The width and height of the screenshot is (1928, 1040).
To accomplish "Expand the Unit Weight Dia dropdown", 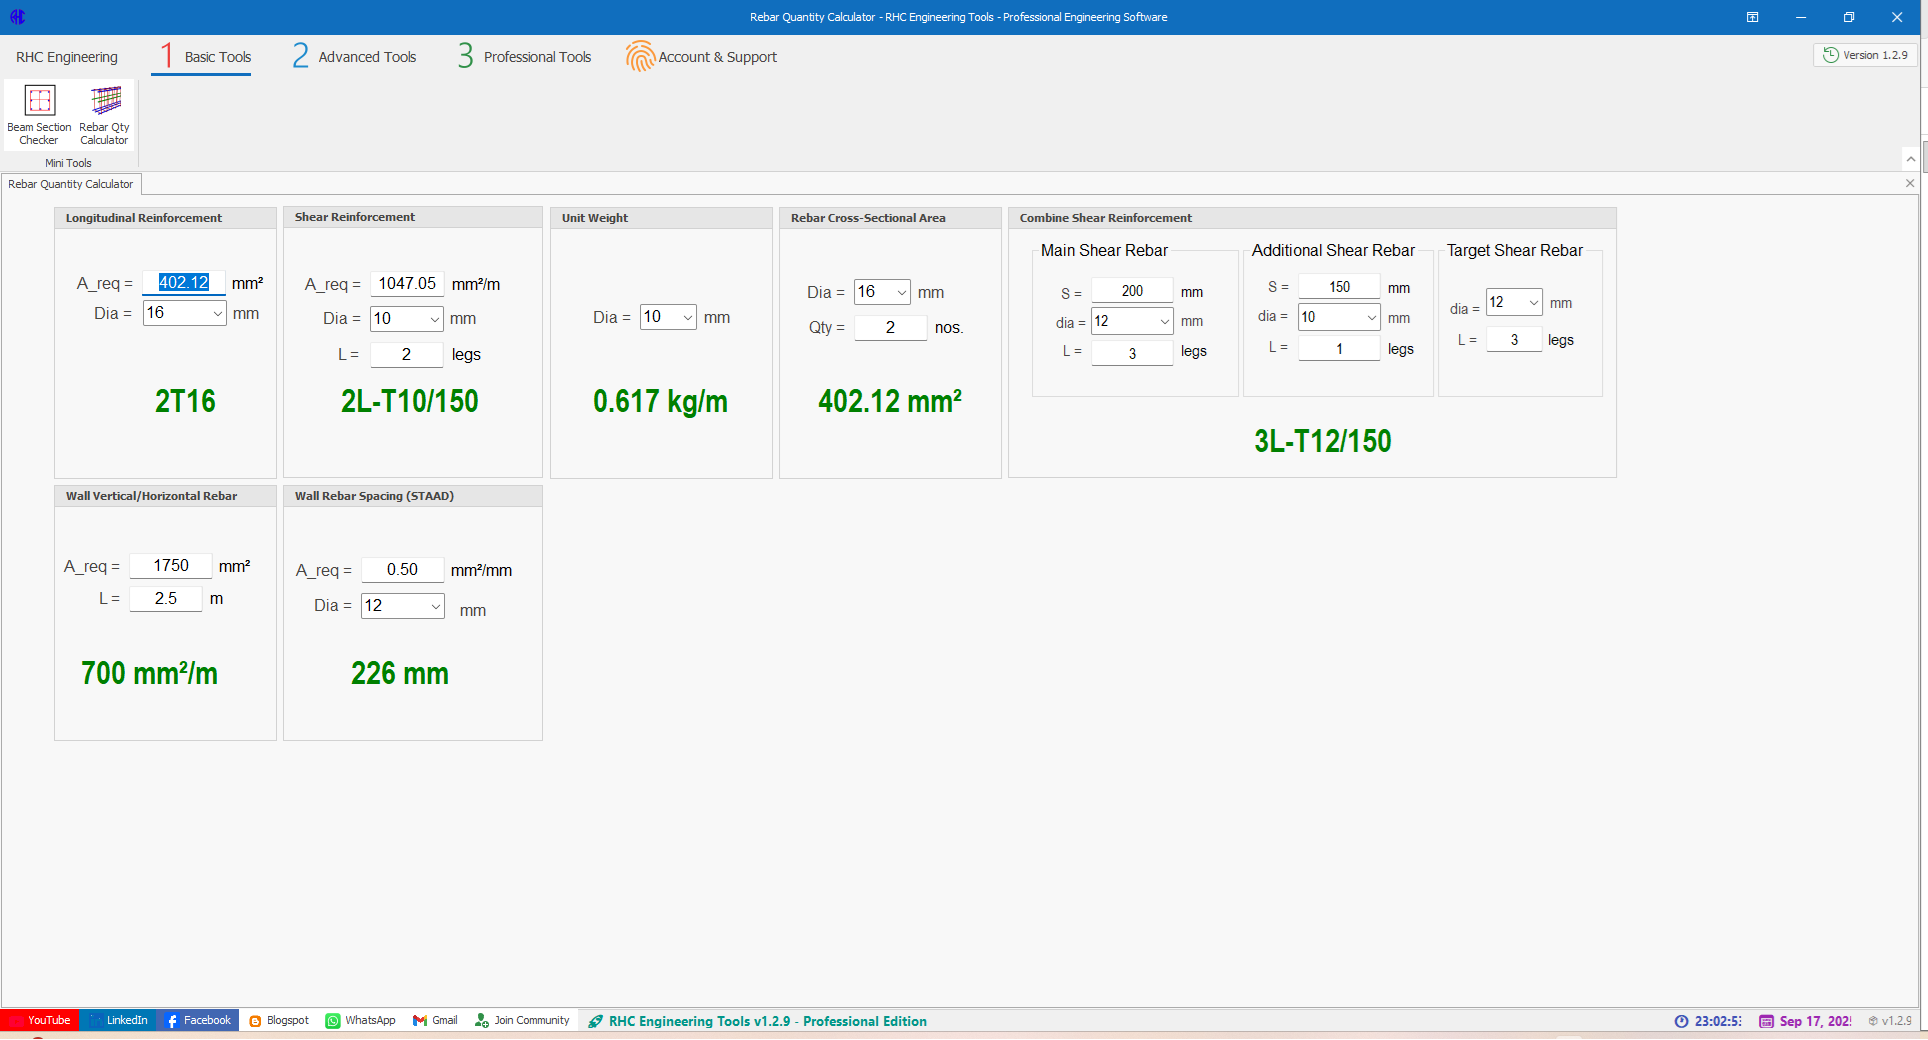I will (x=687, y=317).
